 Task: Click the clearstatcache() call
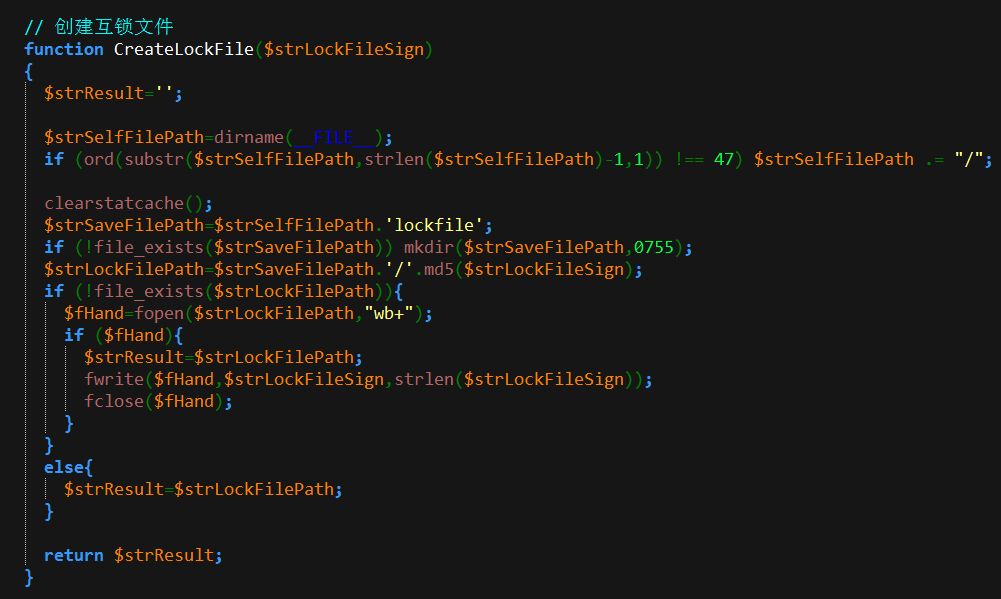[128, 203]
